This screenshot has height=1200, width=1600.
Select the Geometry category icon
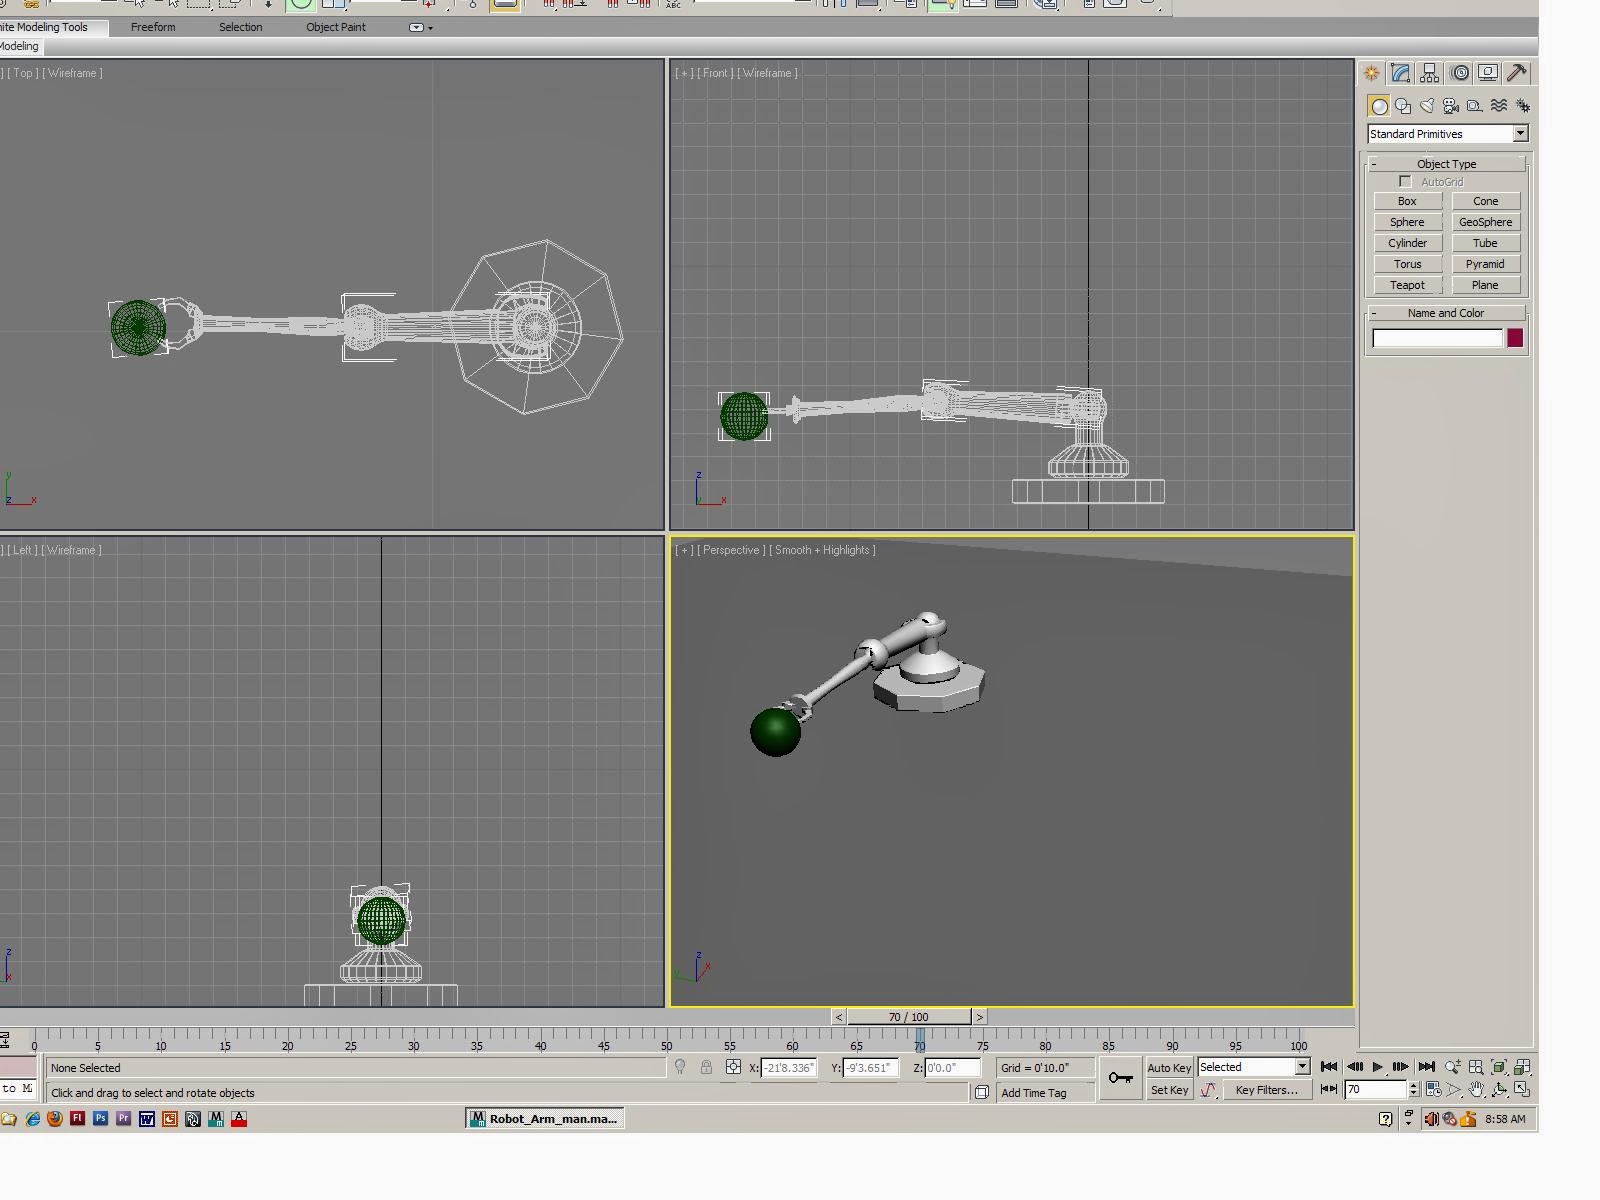1379,106
